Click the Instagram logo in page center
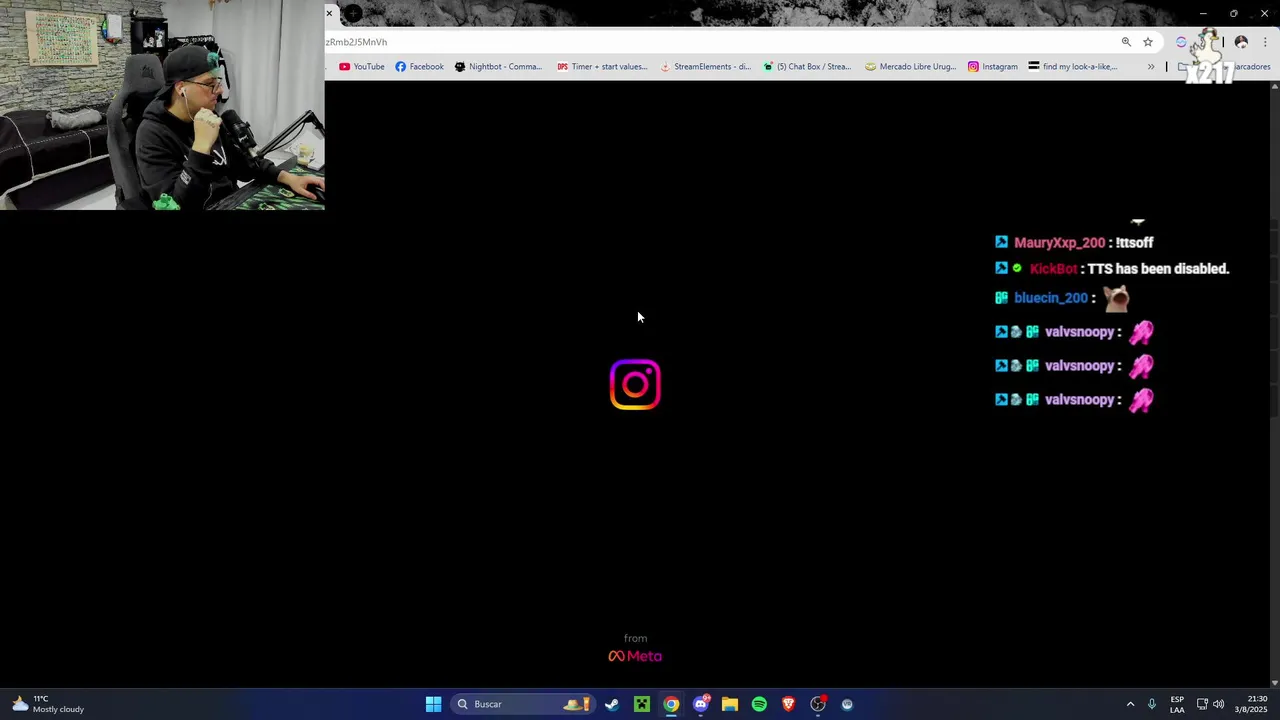Image resolution: width=1280 pixels, height=720 pixels. click(x=635, y=385)
